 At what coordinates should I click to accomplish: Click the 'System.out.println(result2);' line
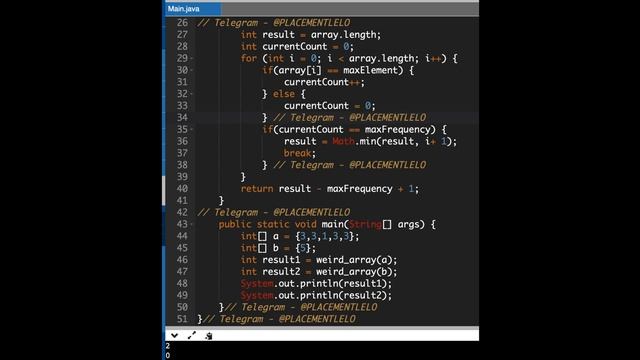click(316, 295)
